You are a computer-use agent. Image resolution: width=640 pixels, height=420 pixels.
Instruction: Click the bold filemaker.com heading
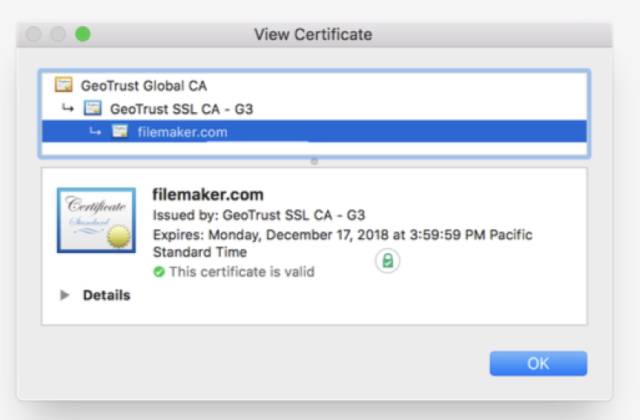tap(208, 194)
